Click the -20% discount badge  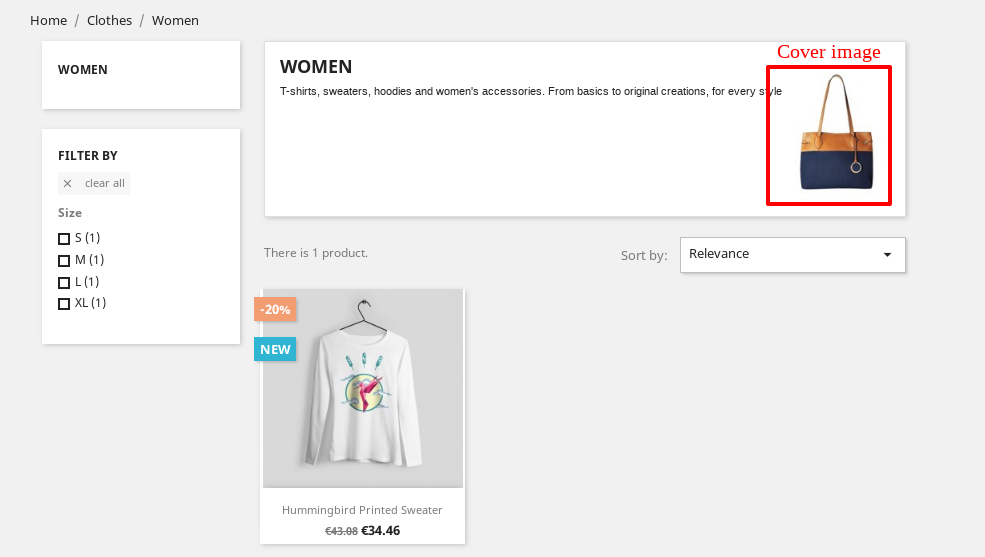(275, 310)
